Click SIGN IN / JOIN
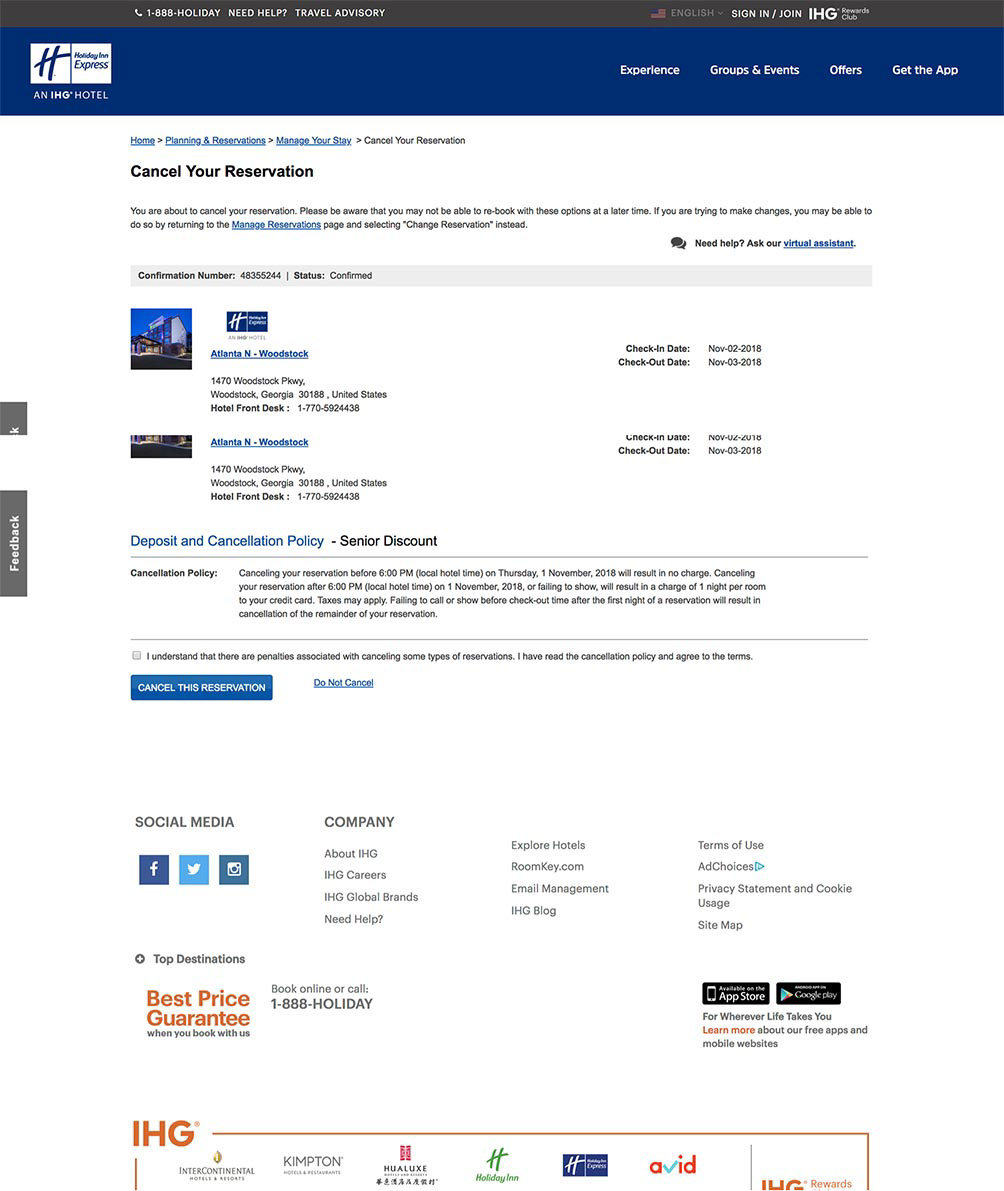The width and height of the screenshot is (1004, 1191). 766,14
